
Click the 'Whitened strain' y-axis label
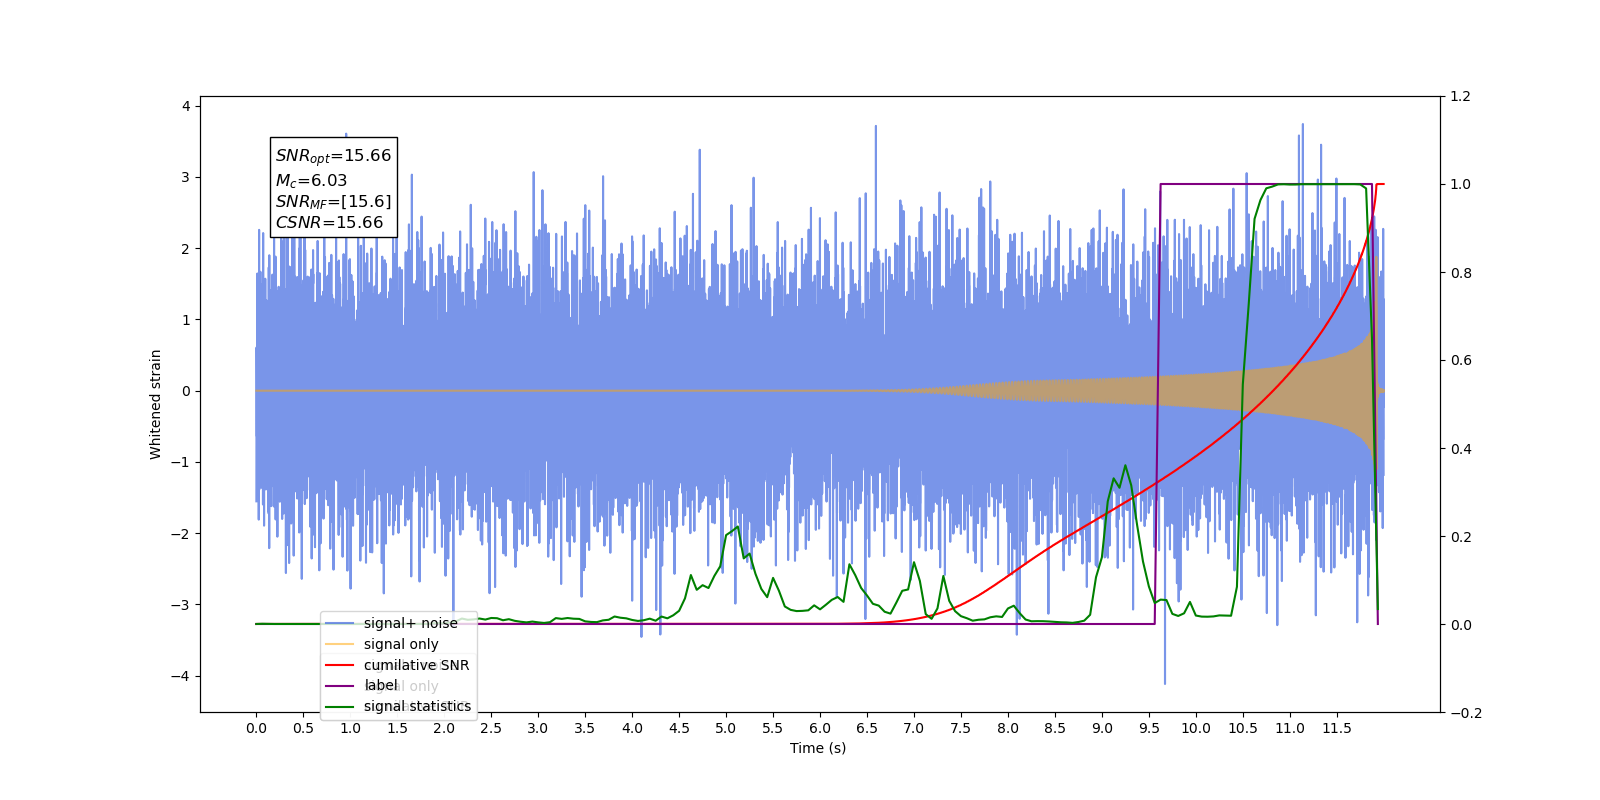155,404
